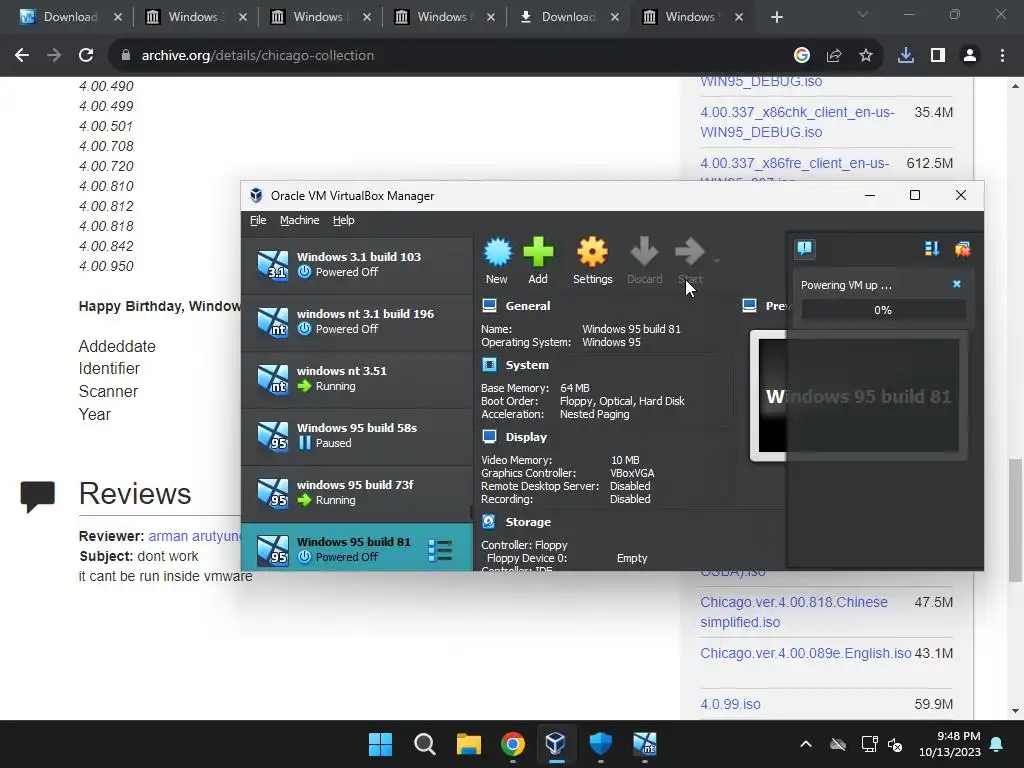Open the Machine menu in VirtualBox
1024x768 pixels.
pyautogui.click(x=300, y=220)
